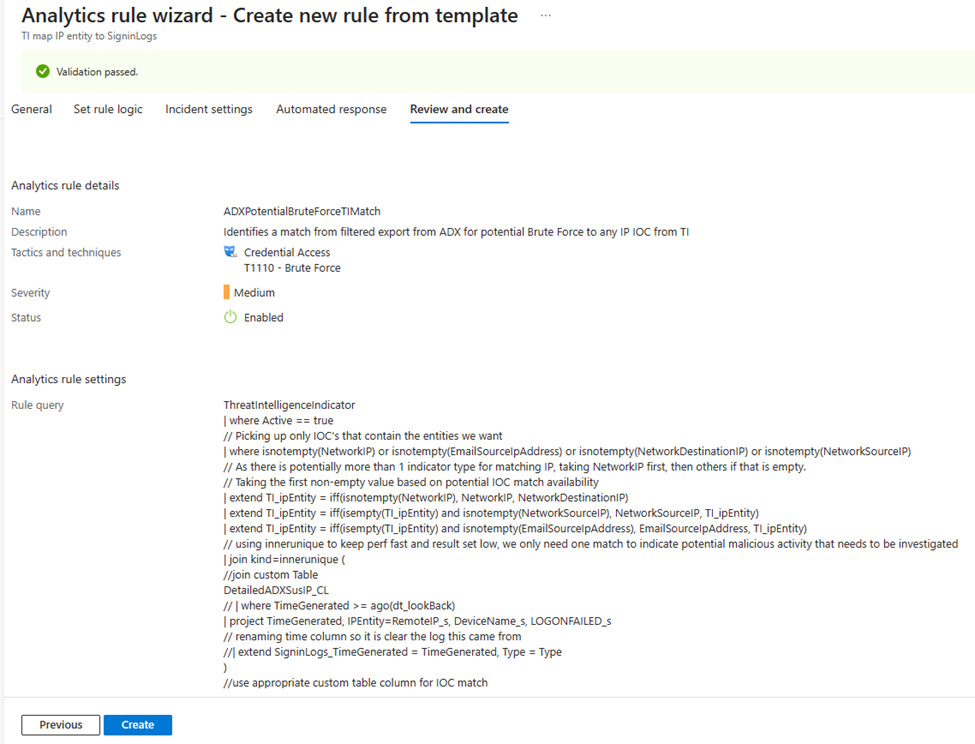Viewport: 975px width, 744px height.
Task: Select the Automated response tab
Action: click(x=331, y=109)
